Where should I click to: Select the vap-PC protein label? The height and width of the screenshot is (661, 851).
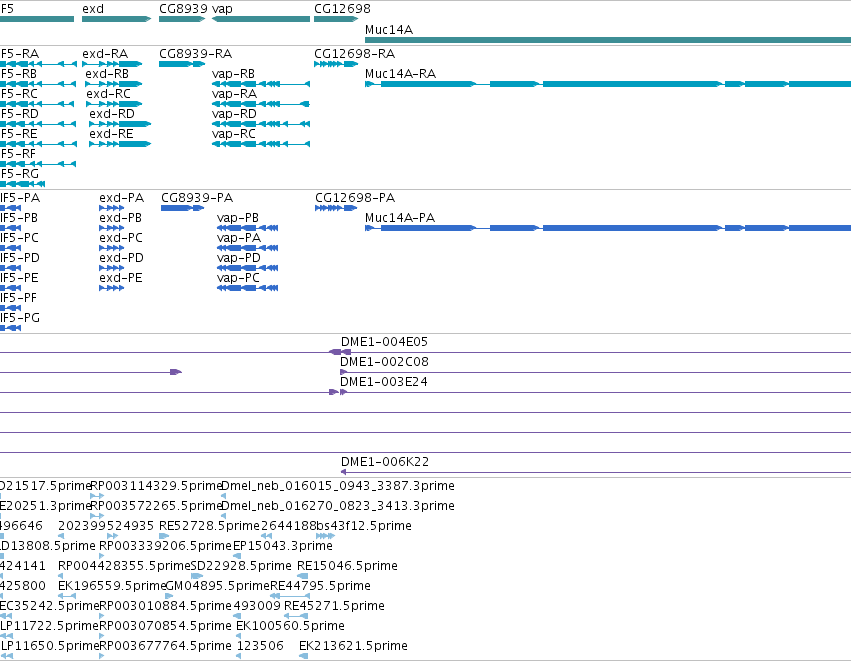238,278
